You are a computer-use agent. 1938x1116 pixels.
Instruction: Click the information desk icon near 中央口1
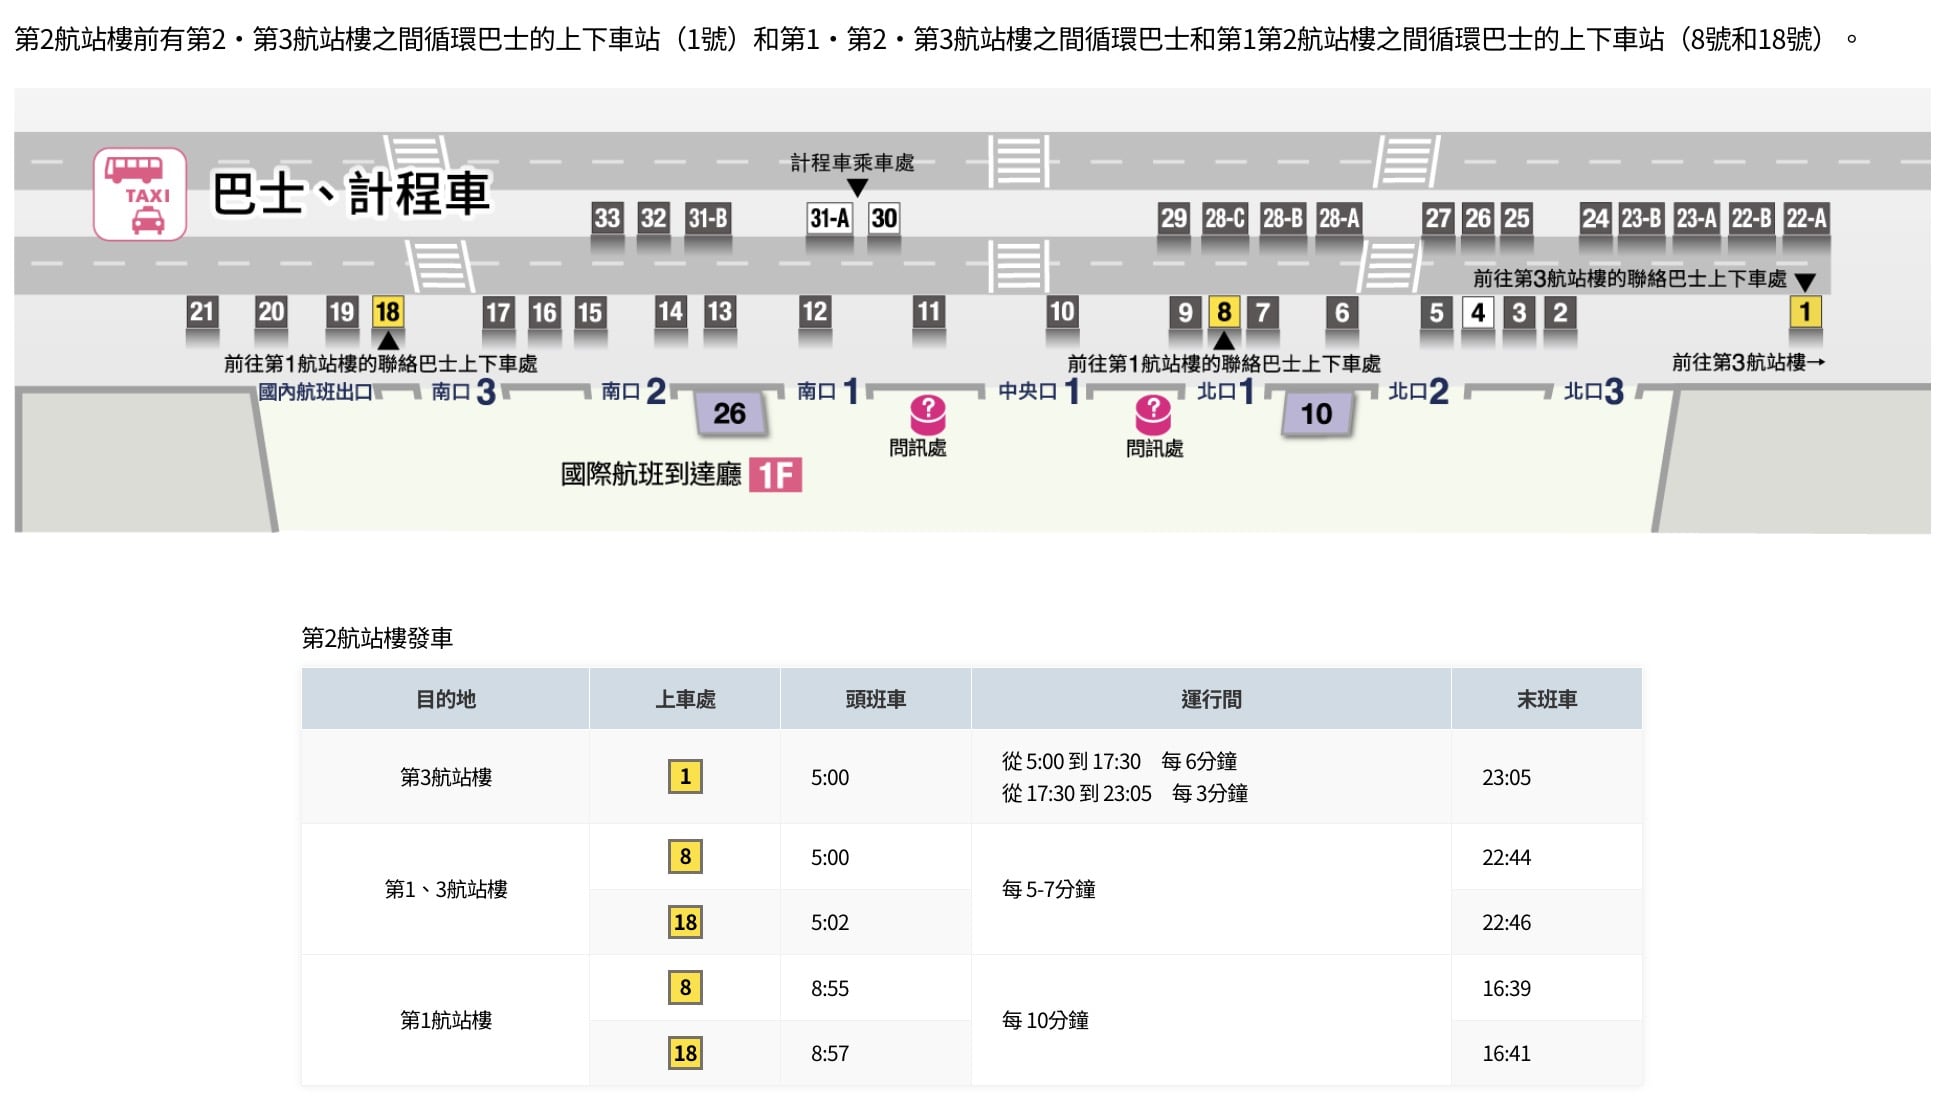click(x=1153, y=414)
